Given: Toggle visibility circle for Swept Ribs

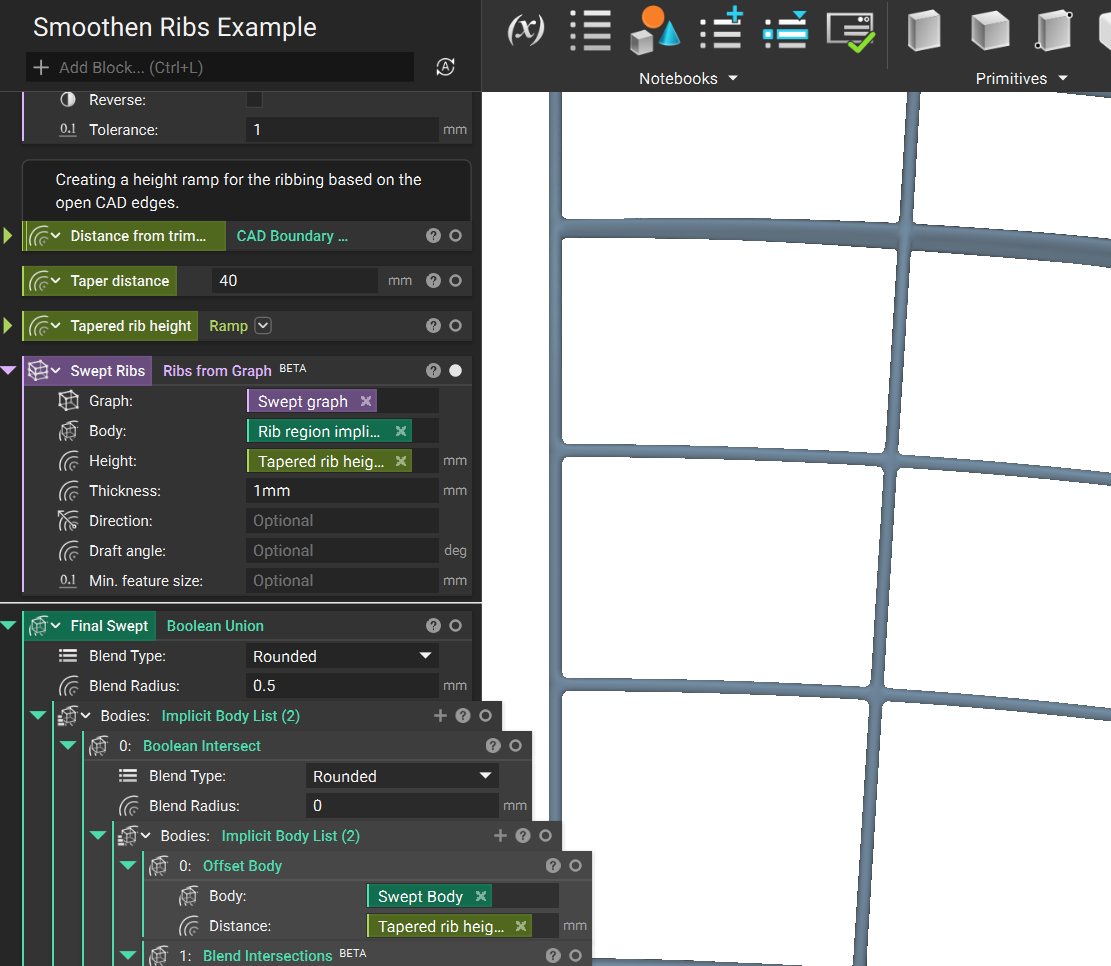Looking at the screenshot, I should point(456,371).
